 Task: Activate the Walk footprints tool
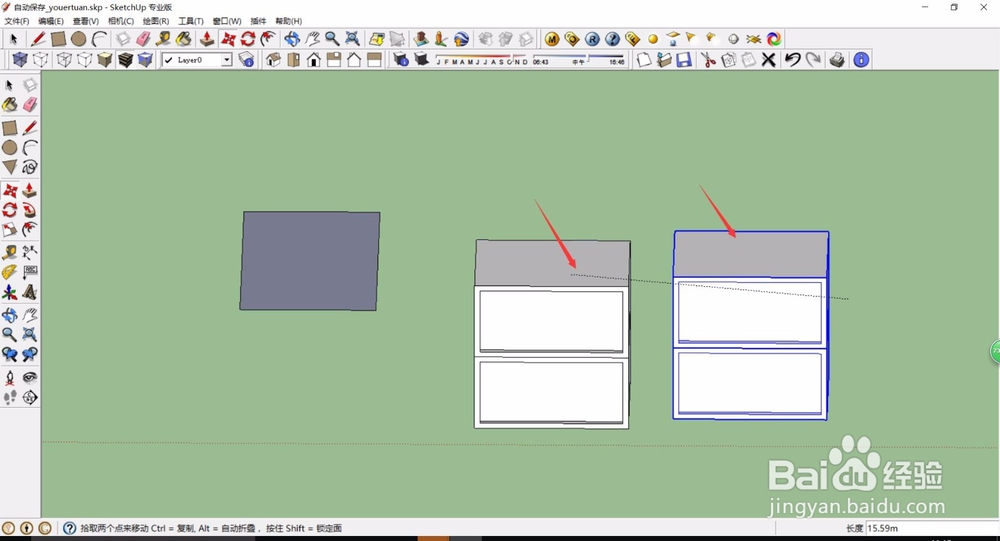coord(10,397)
